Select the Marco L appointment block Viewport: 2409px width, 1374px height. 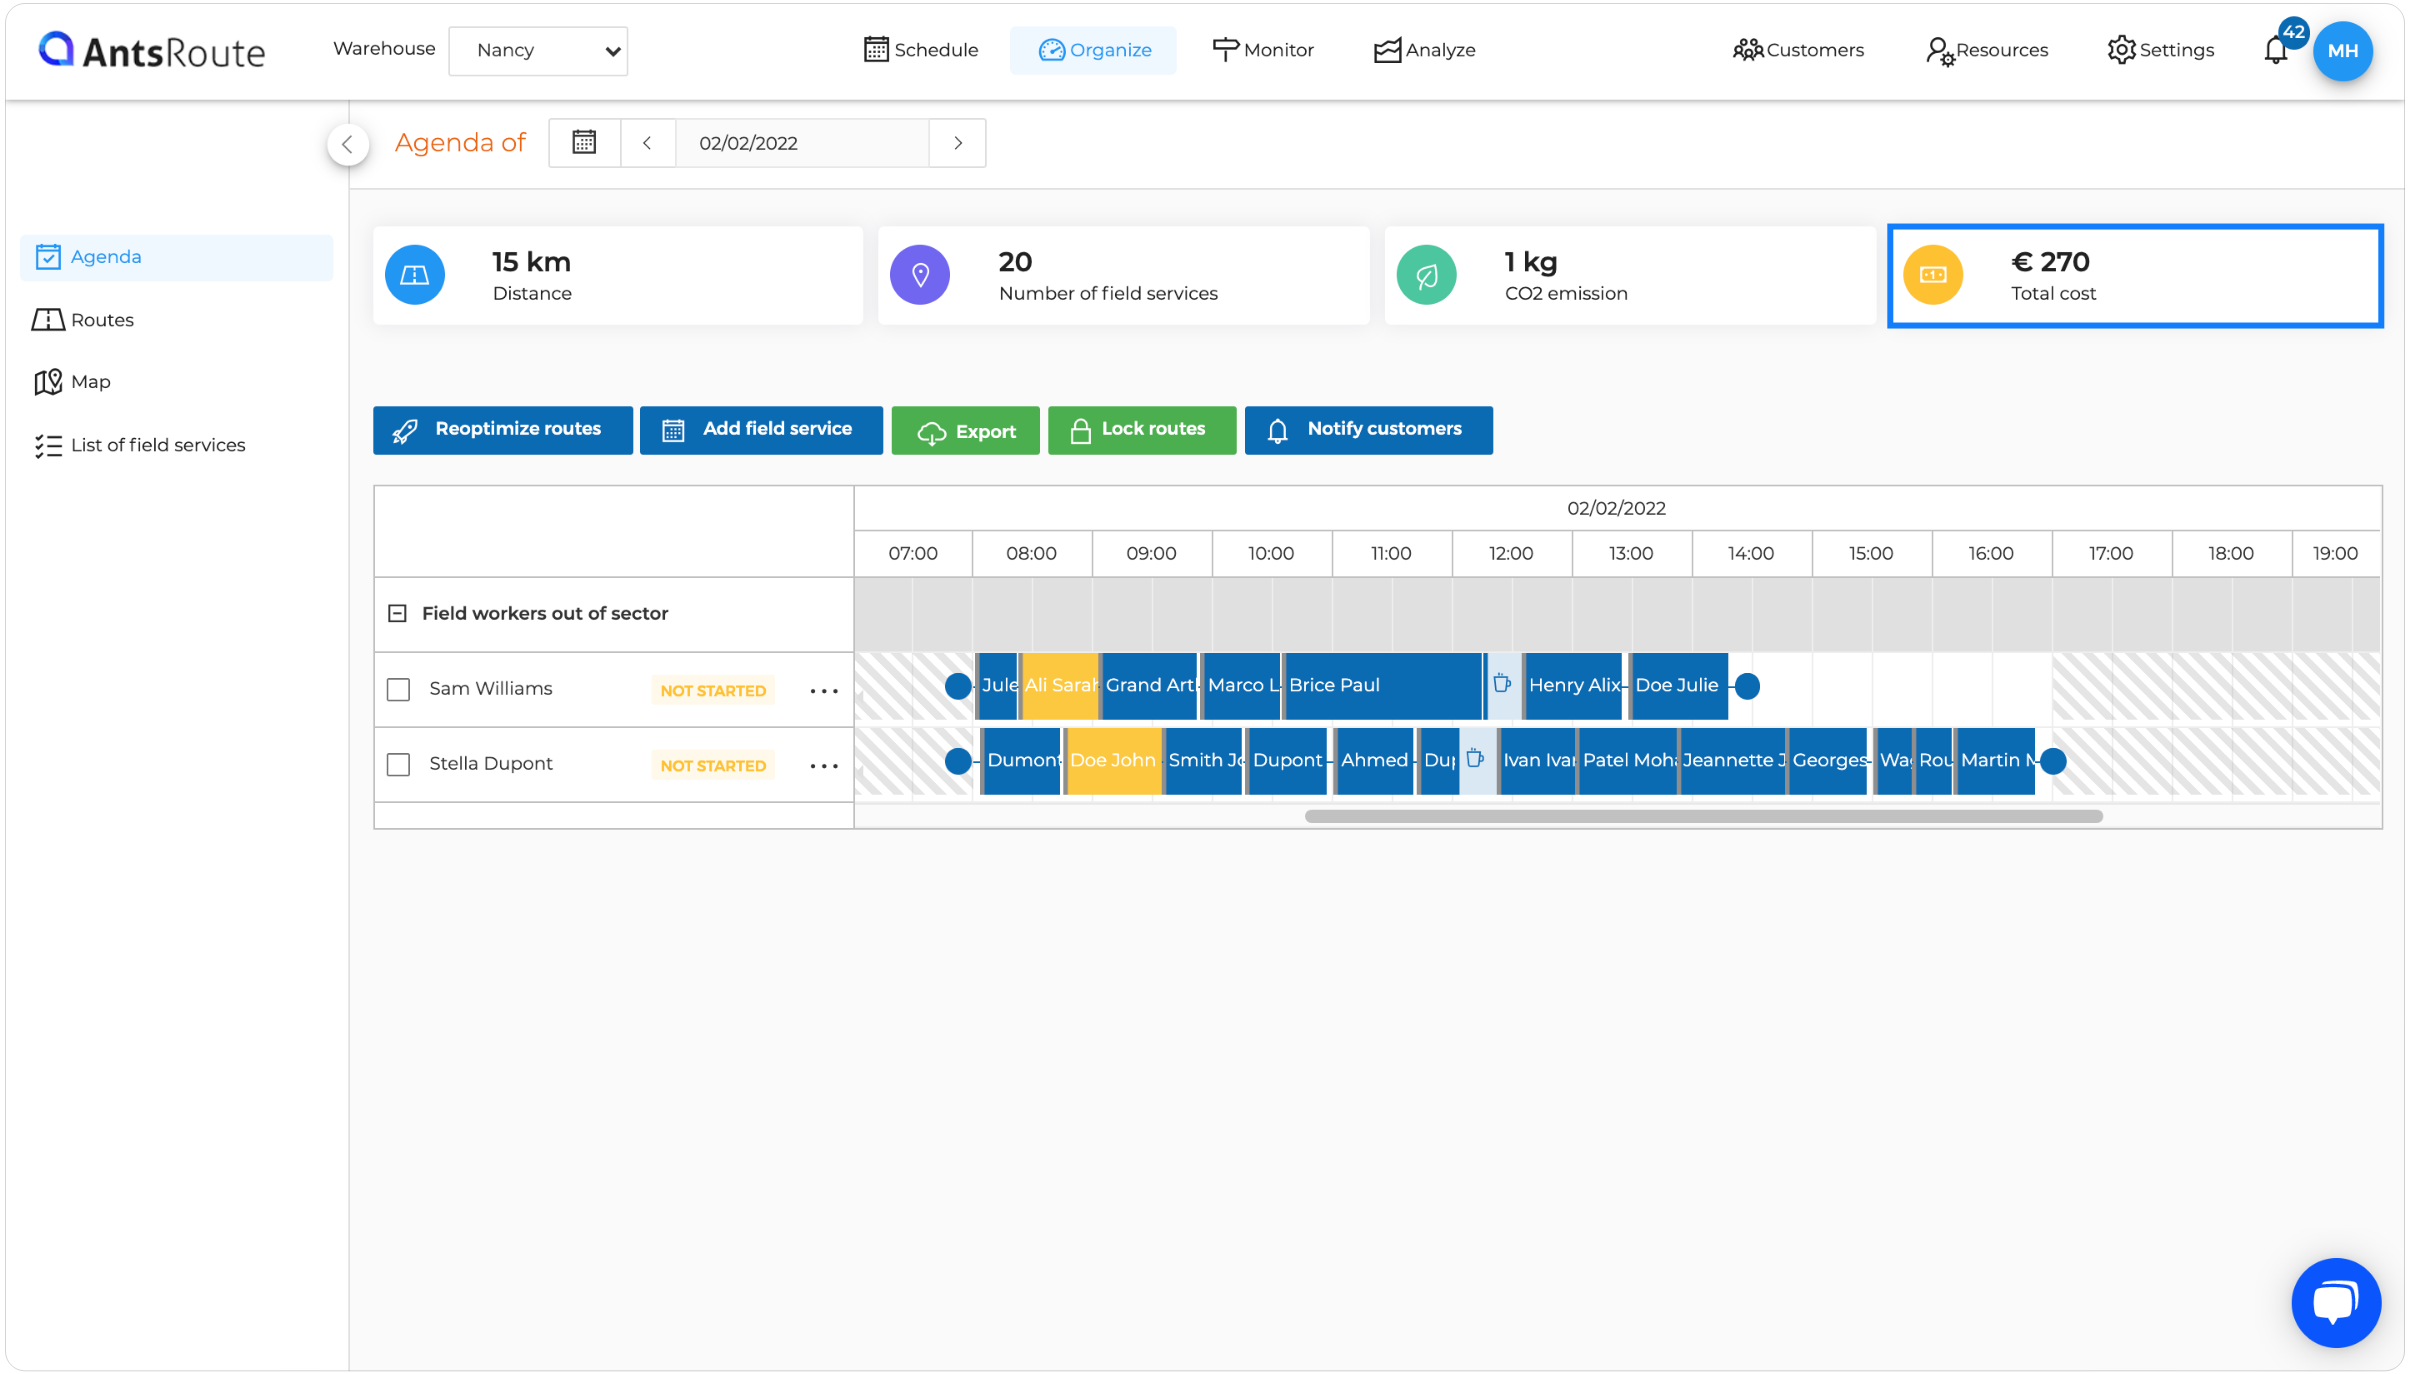pos(1242,686)
